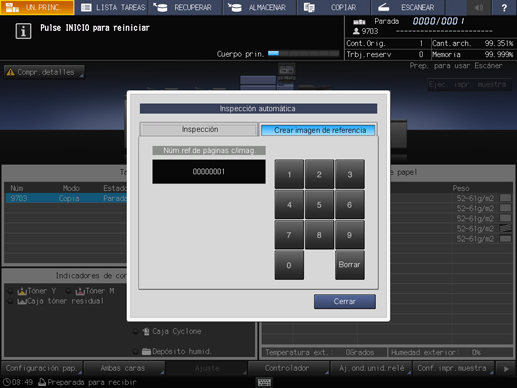Click the user icon beside 9703
The height and width of the screenshot is (388, 517).
coord(356,31)
